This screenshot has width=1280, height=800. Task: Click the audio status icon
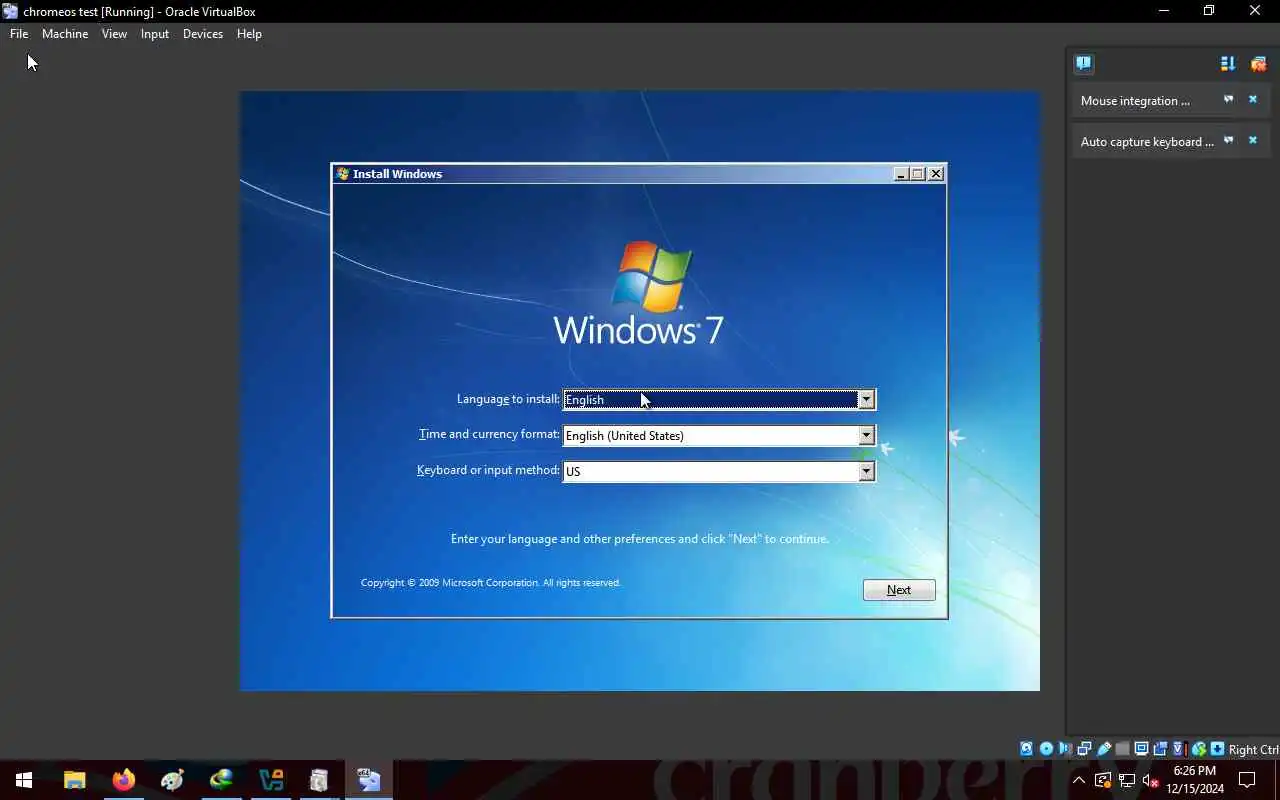coord(1065,749)
